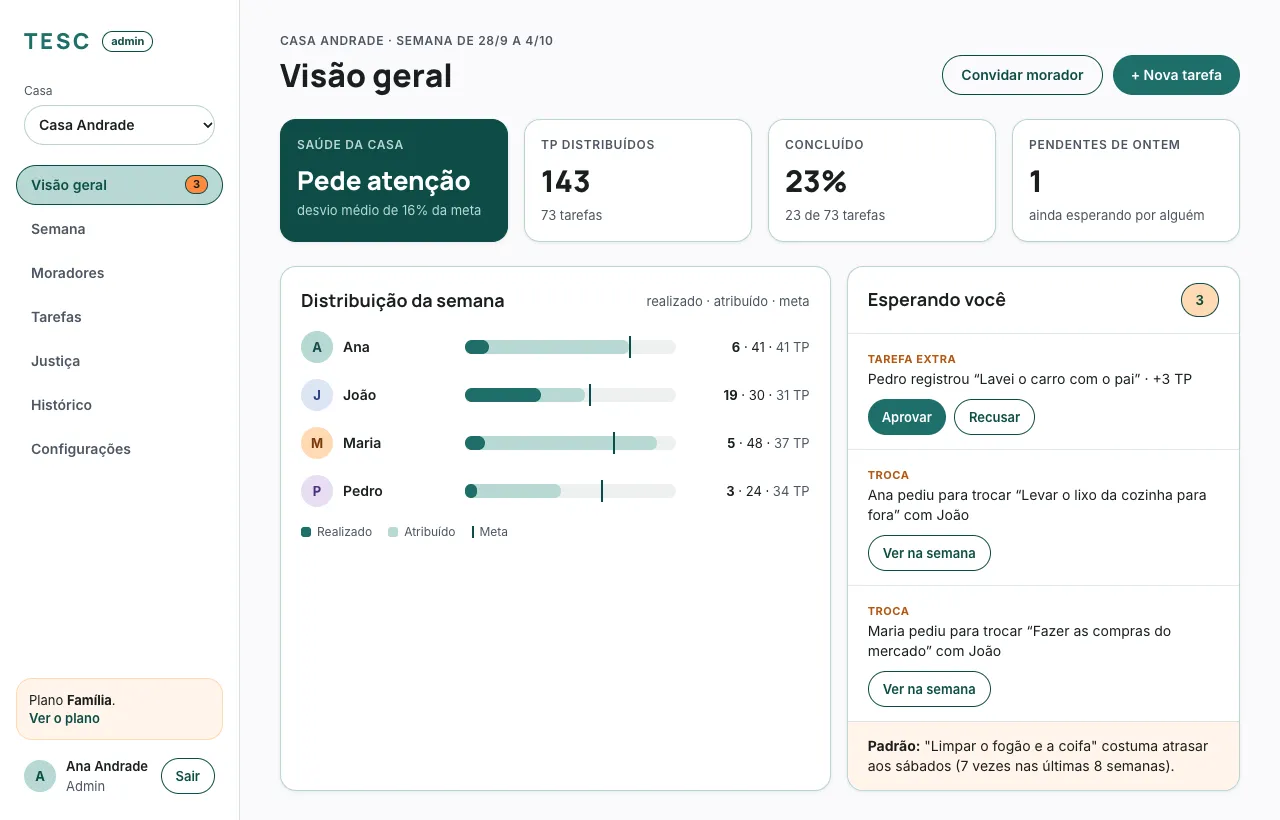This screenshot has height=820, width=1280.
Task: Click João's J avatar circle
Action: [x=317, y=395]
